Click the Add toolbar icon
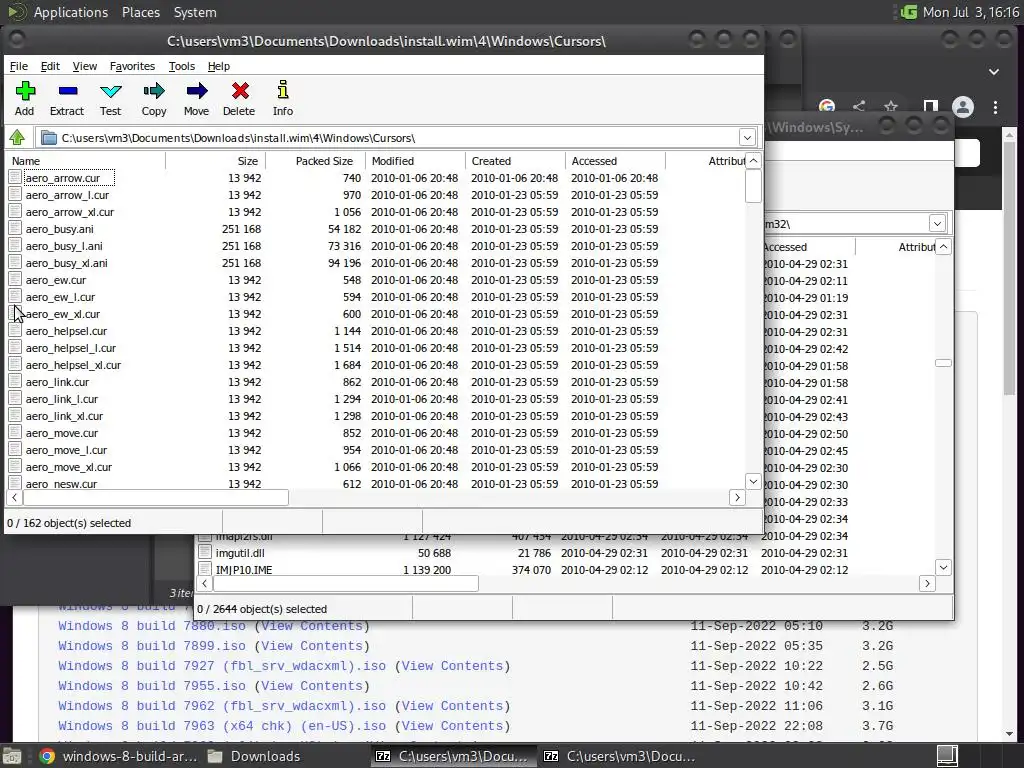The width and height of the screenshot is (1024, 768). tap(25, 91)
